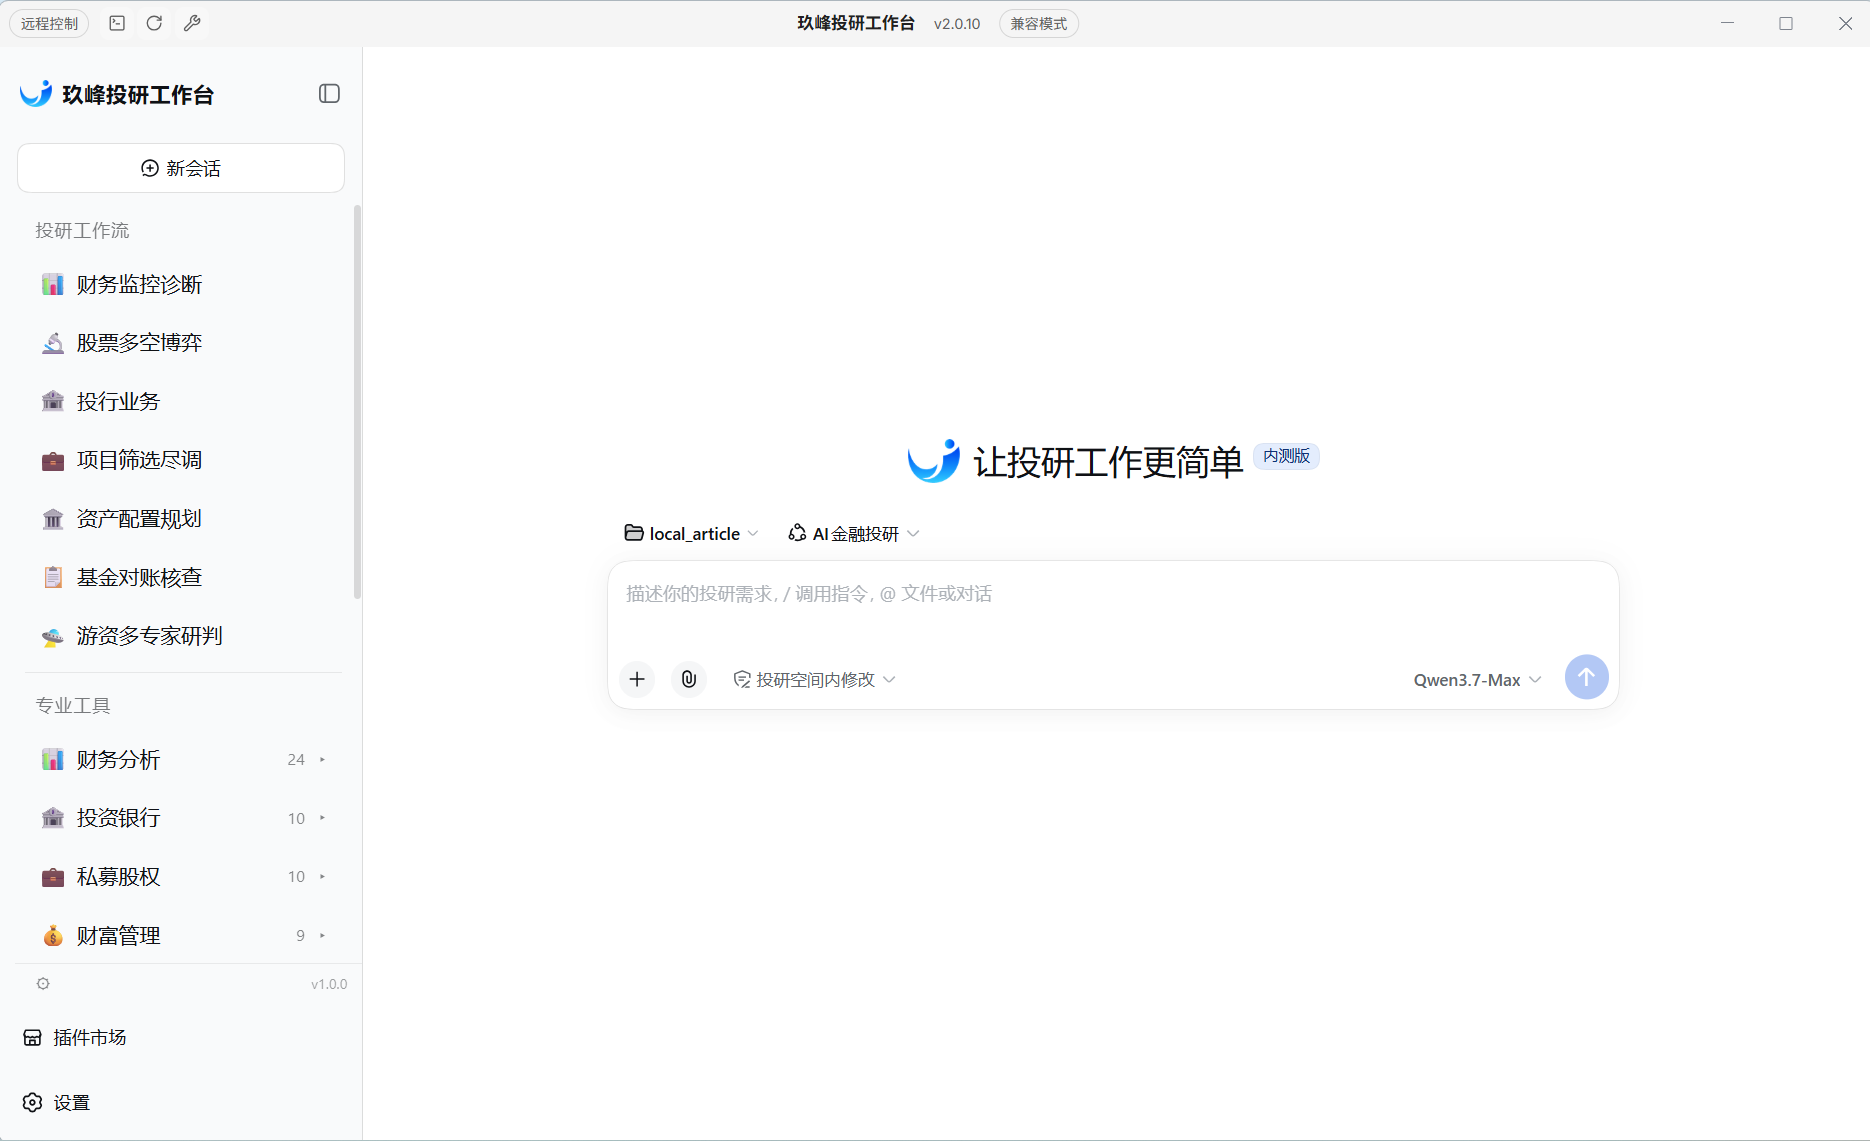Toggle 兼容模式 in title bar
This screenshot has width=1870, height=1141.
pyautogui.click(x=1038, y=23)
